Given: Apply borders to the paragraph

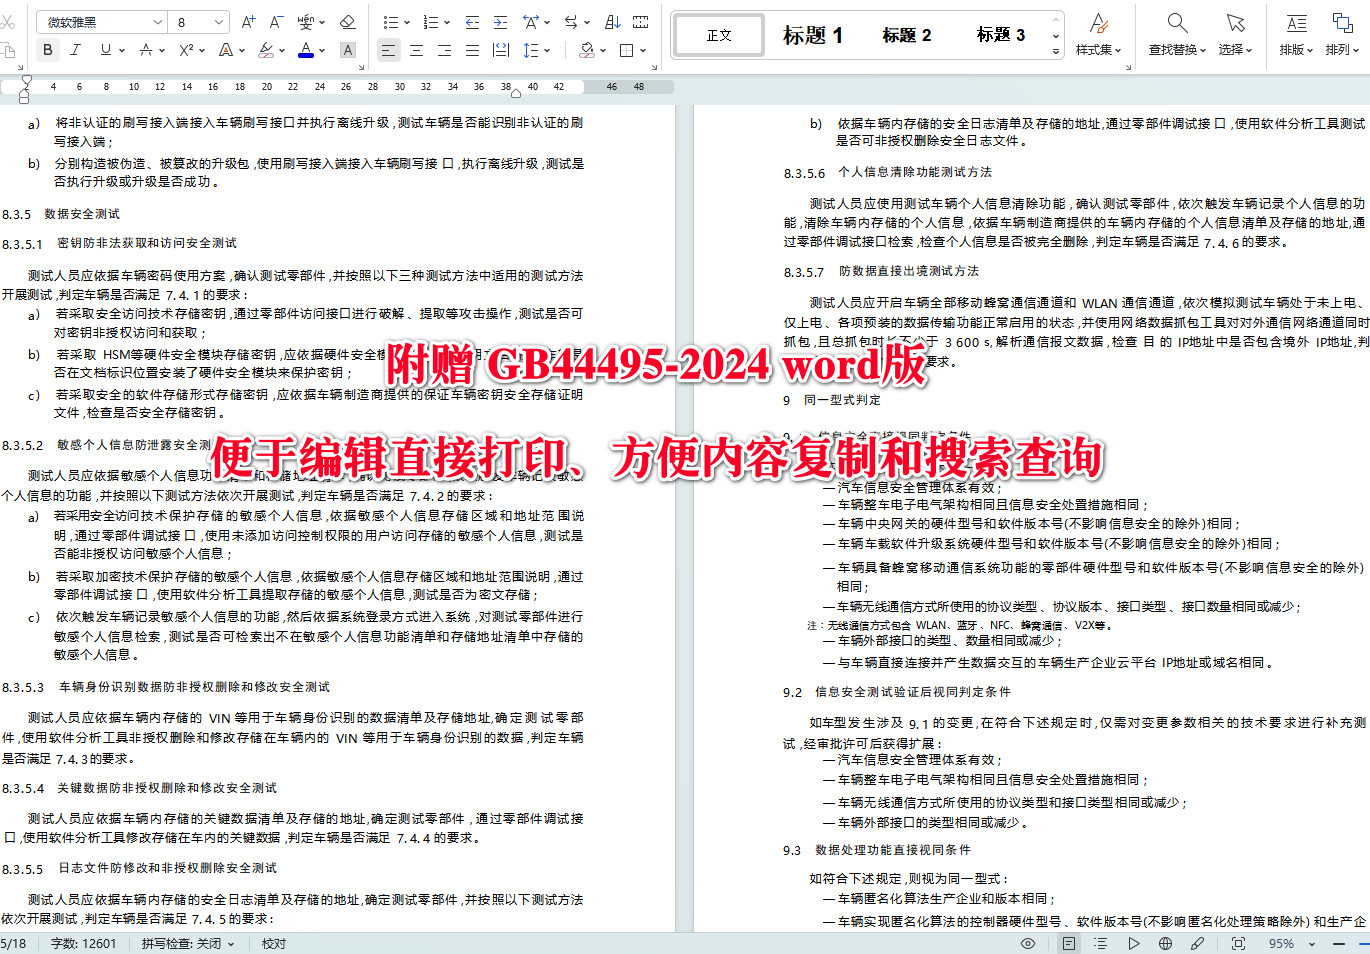Looking at the screenshot, I should coord(627,49).
